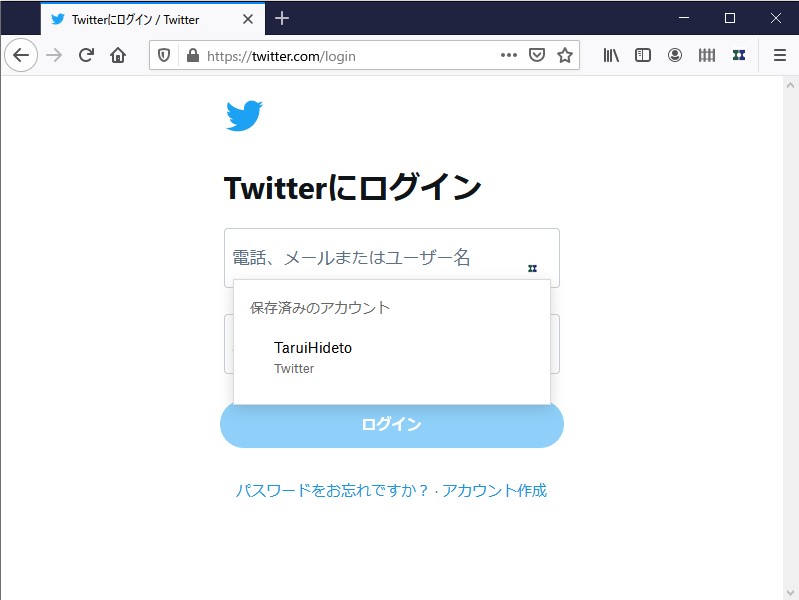Click the Twitter bird logo
This screenshot has height=600, width=799.
pyautogui.click(x=244, y=116)
